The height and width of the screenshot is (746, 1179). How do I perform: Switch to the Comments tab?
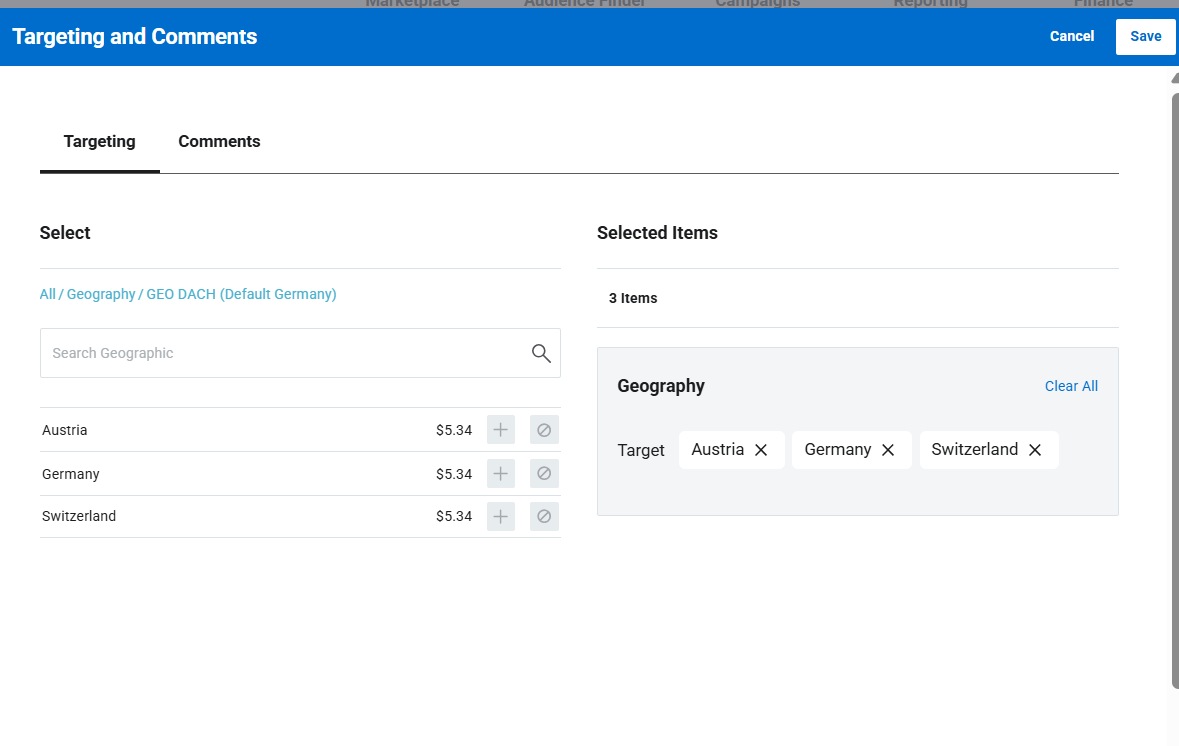219,142
